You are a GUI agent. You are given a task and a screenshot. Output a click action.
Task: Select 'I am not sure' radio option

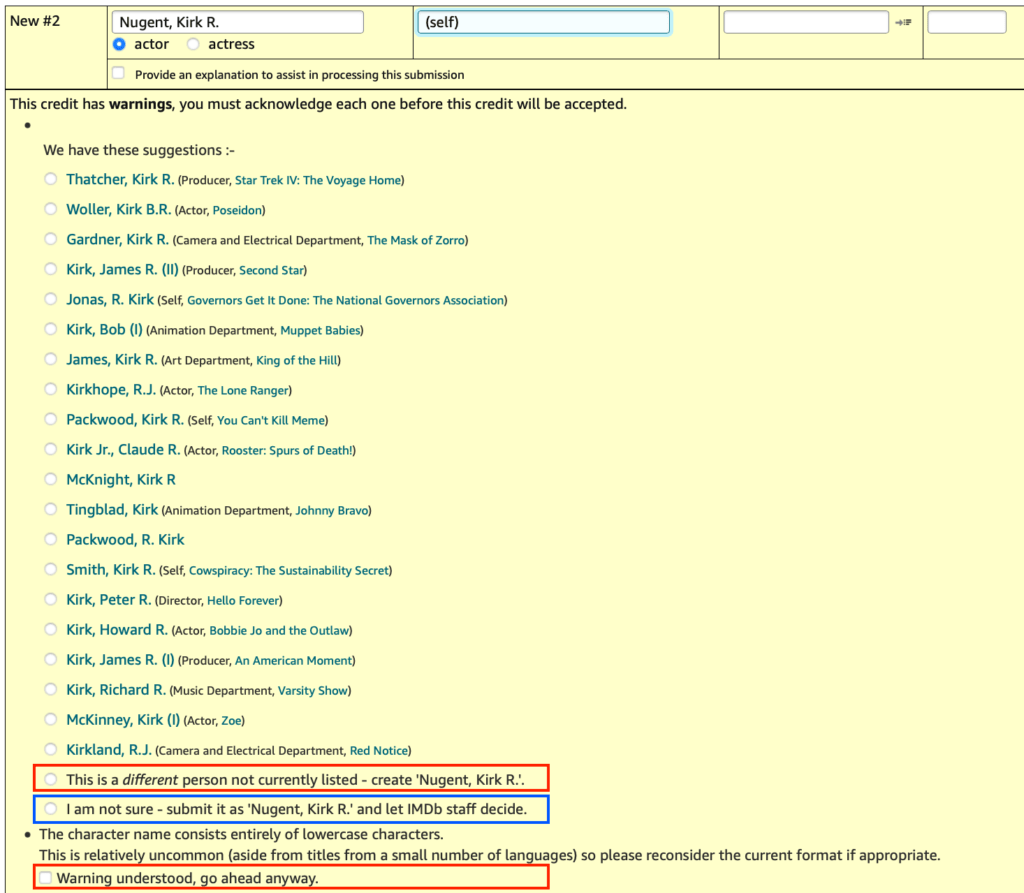click(50, 808)
